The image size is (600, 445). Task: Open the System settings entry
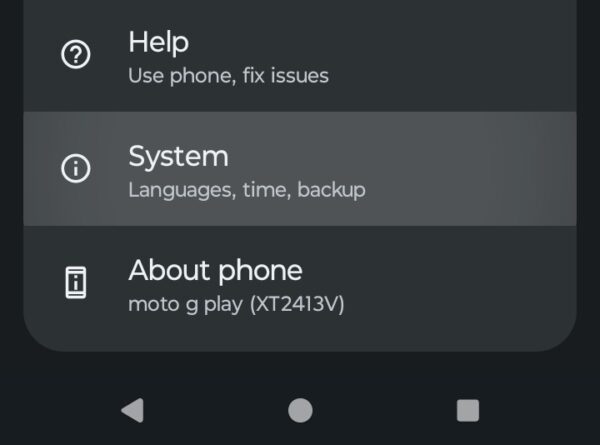(x=300, y=169)
